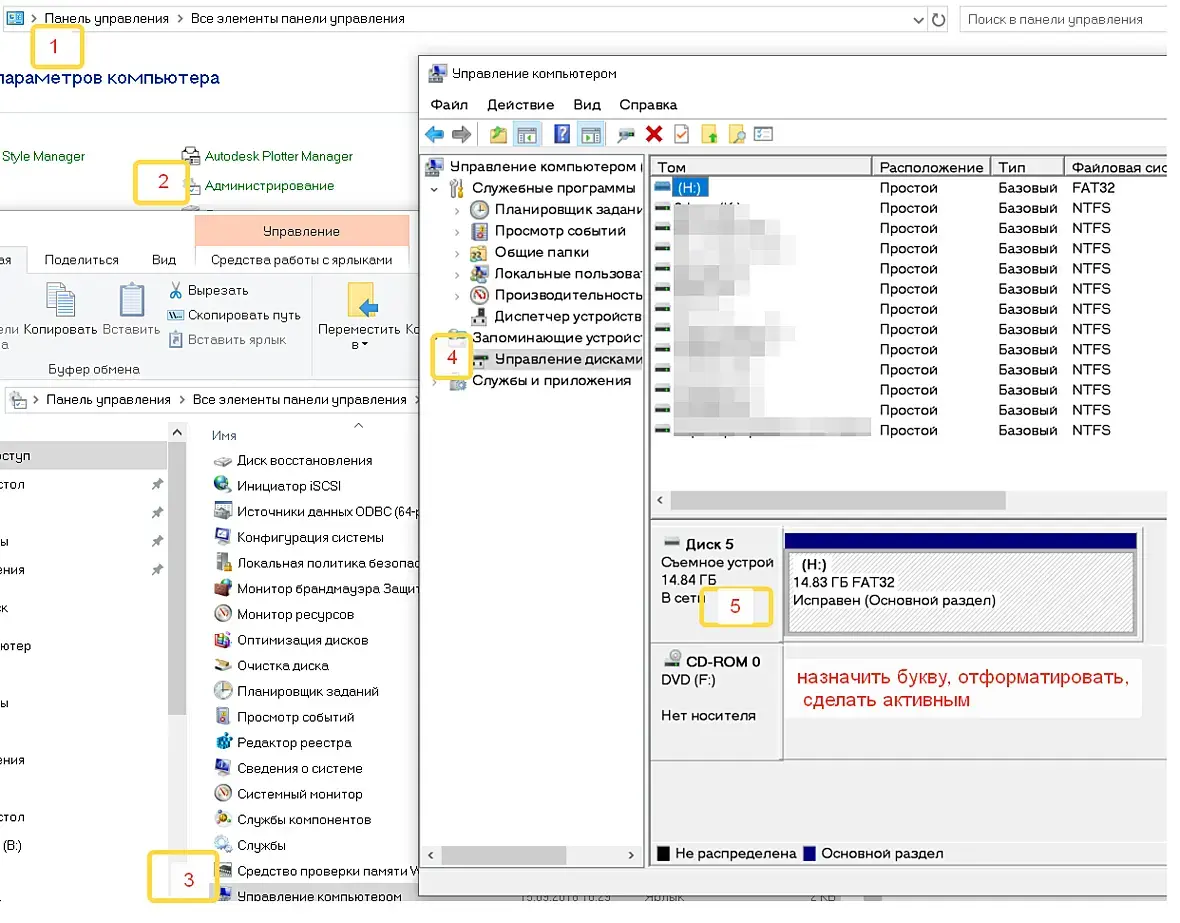This screenshot has height=923, width=1180.
Task: Expand the Локальные пользователи node
Action: 457,275
